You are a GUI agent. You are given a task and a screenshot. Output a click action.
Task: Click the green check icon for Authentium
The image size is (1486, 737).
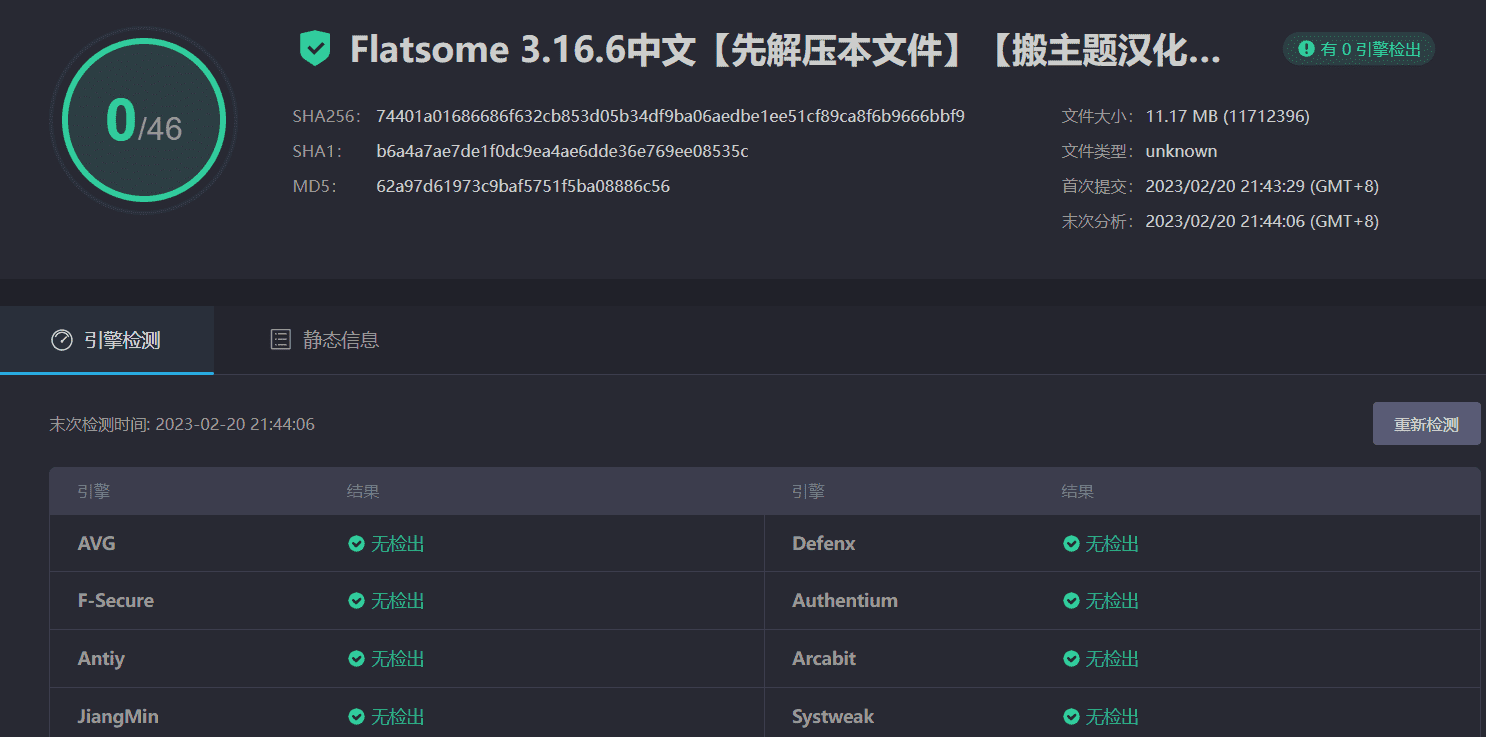[x=1071, y=601]
